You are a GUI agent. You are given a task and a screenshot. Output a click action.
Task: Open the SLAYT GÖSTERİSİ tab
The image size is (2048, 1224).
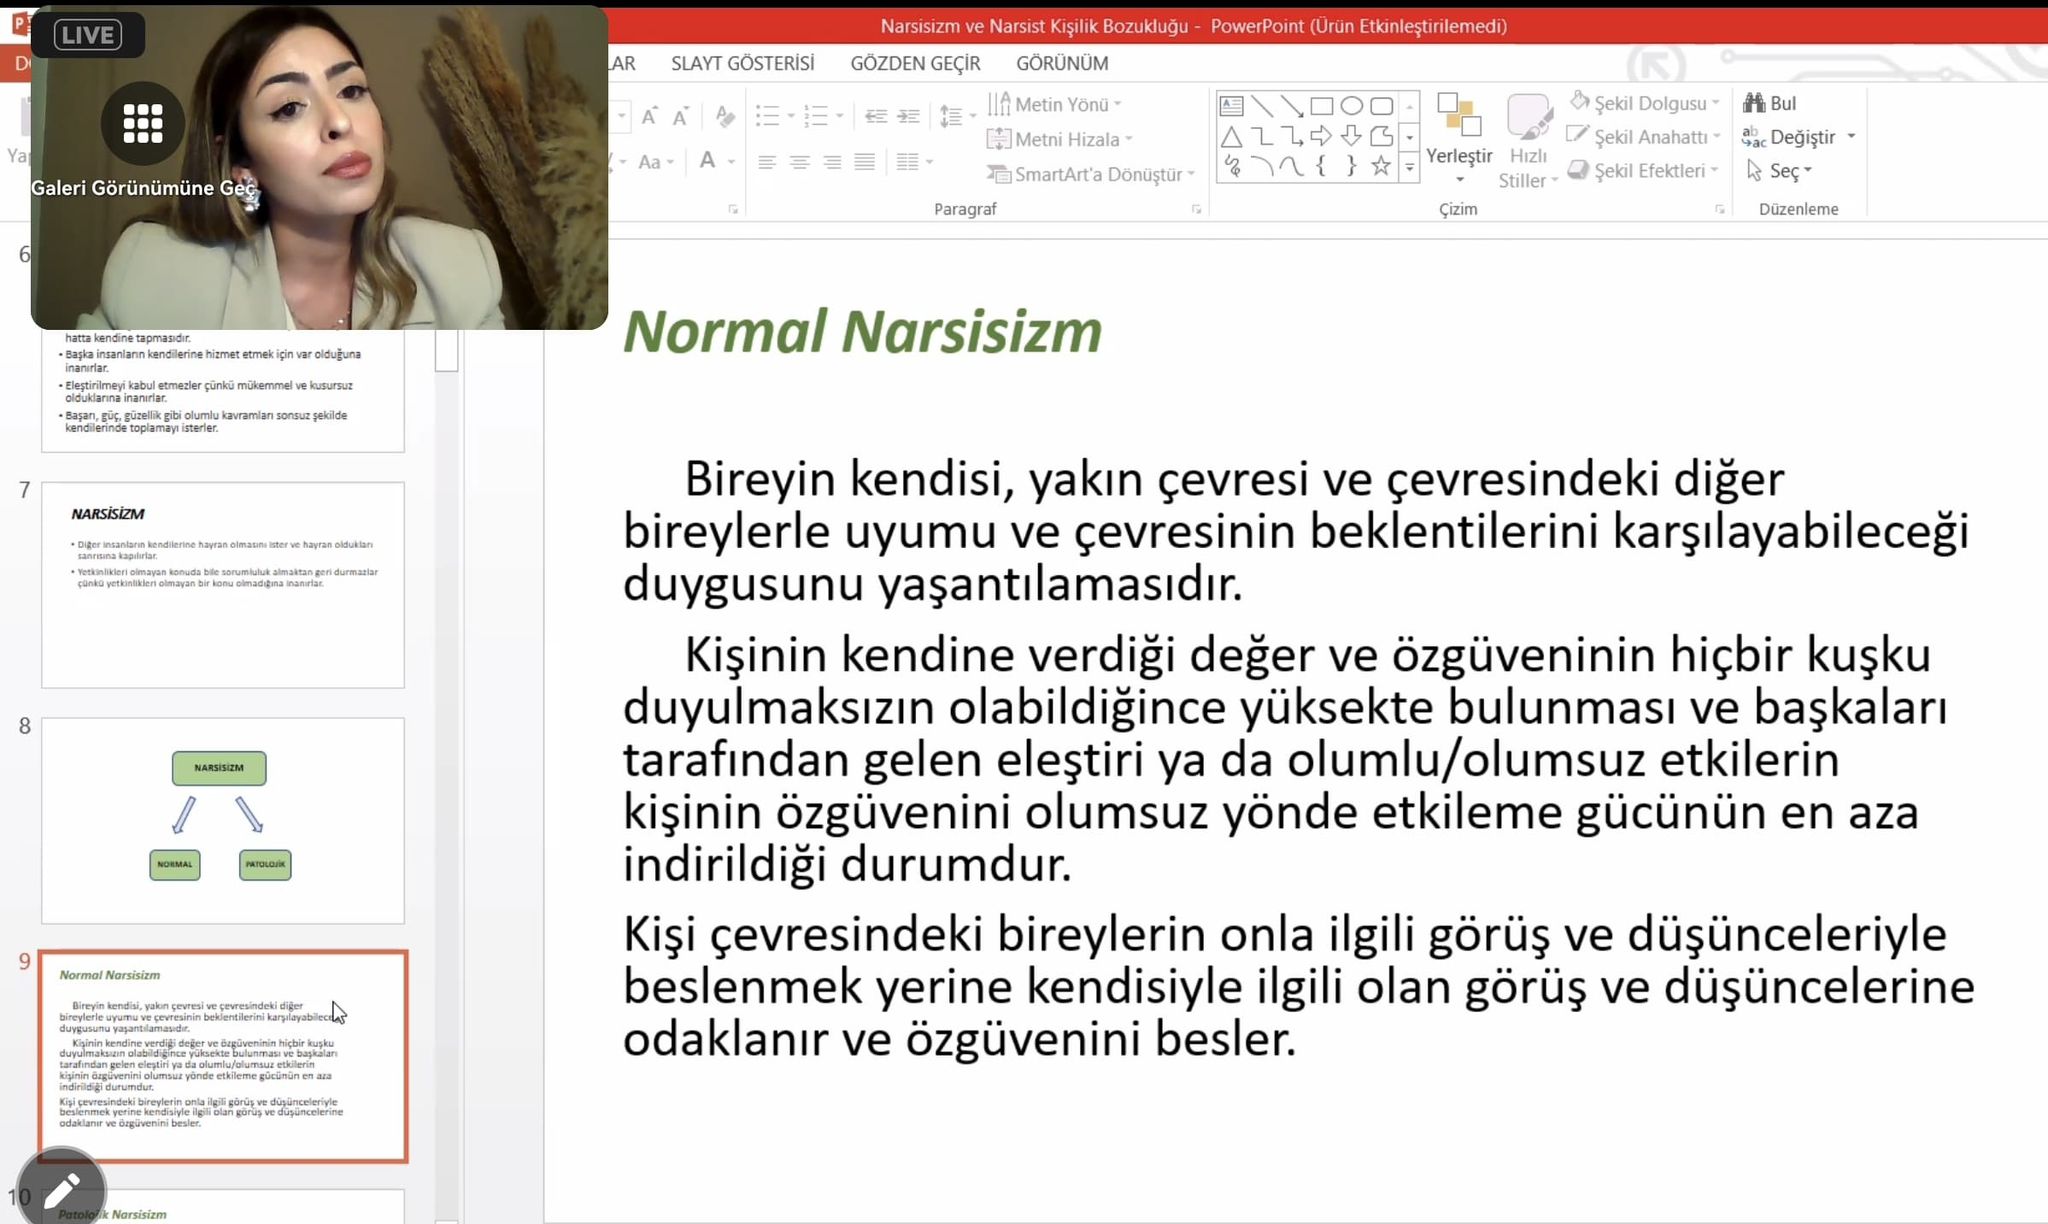742,63
